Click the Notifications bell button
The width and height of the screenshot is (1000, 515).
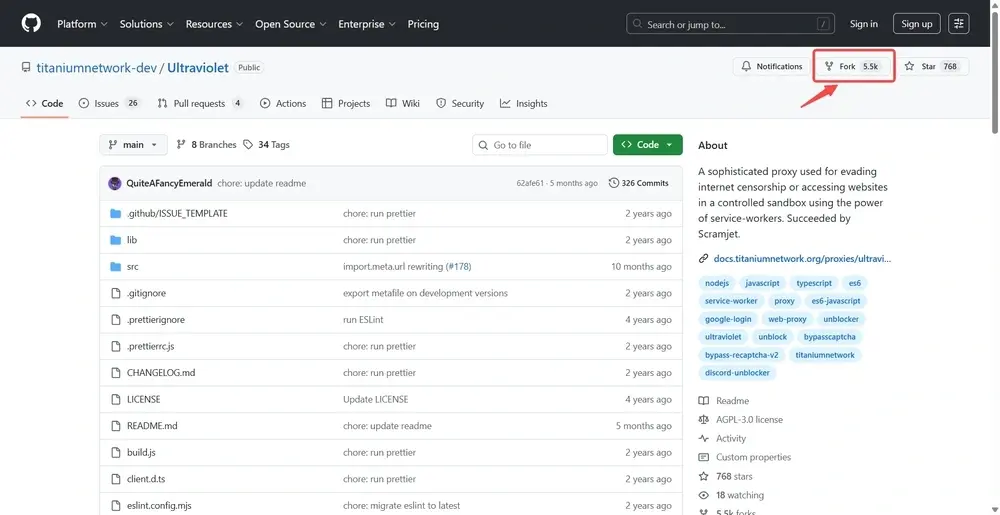pyautogui.click(x=771, y=66)
